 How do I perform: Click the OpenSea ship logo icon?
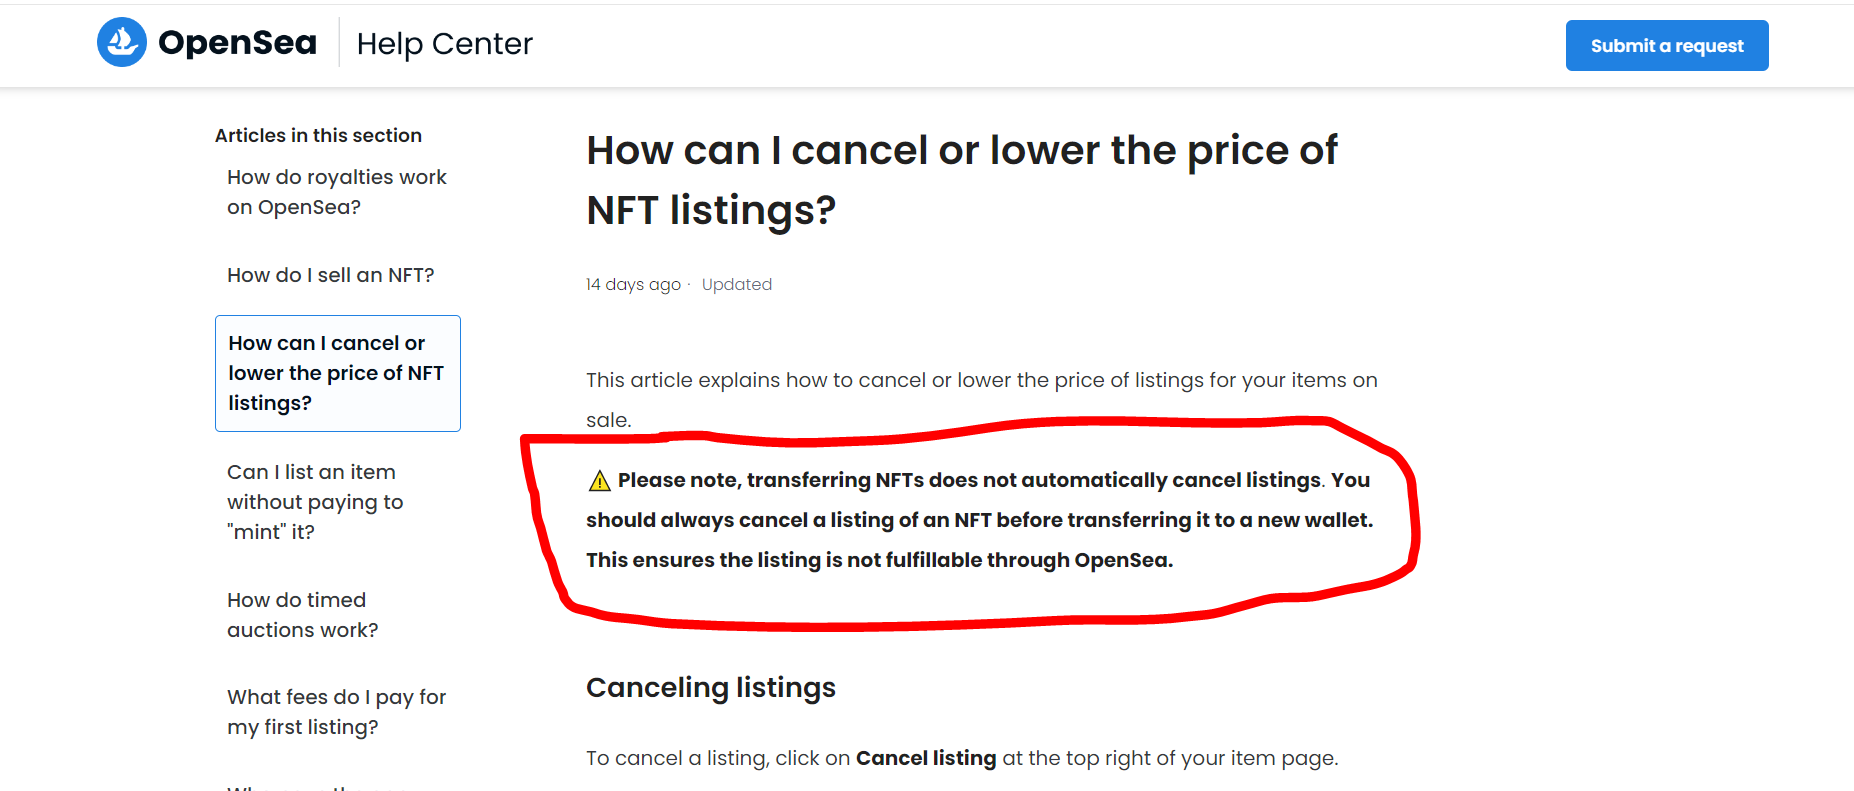tap(122, 42)
